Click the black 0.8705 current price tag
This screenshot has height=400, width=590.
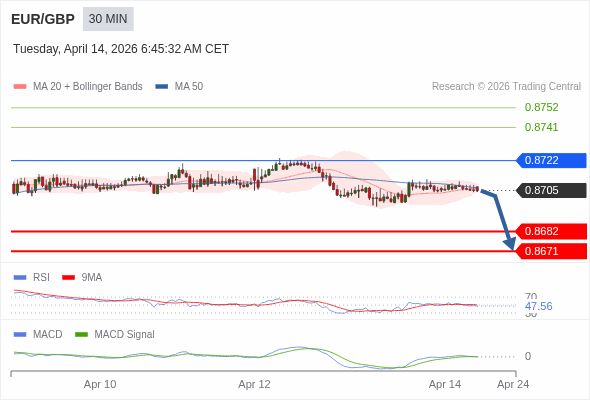pos(550,190)
